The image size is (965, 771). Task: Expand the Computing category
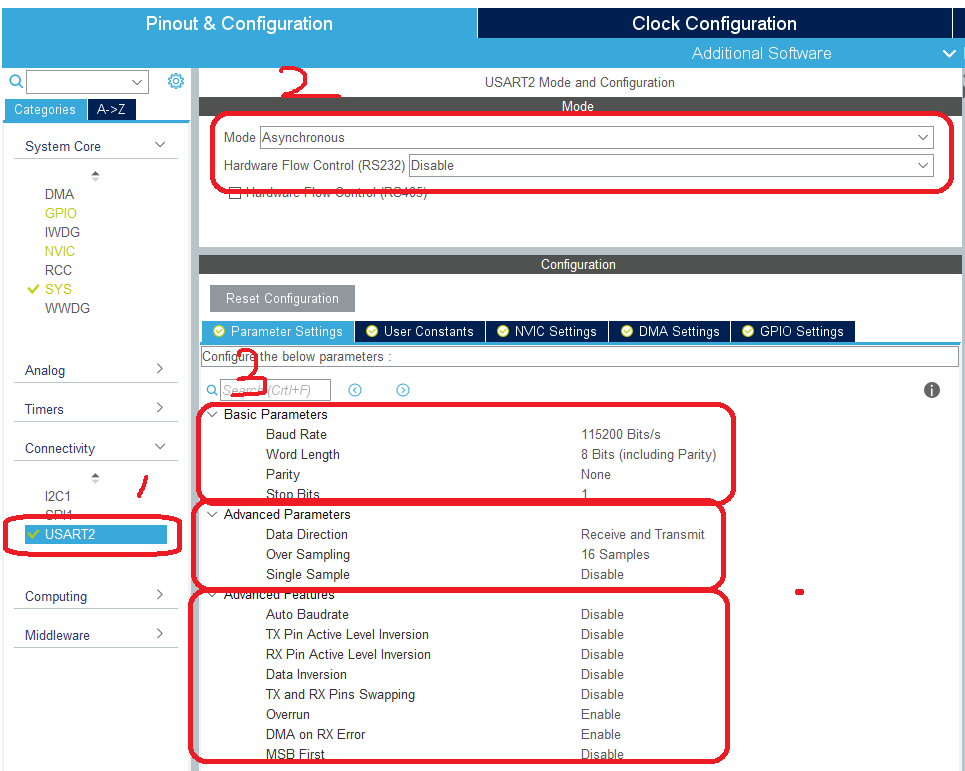pos(160,594)
